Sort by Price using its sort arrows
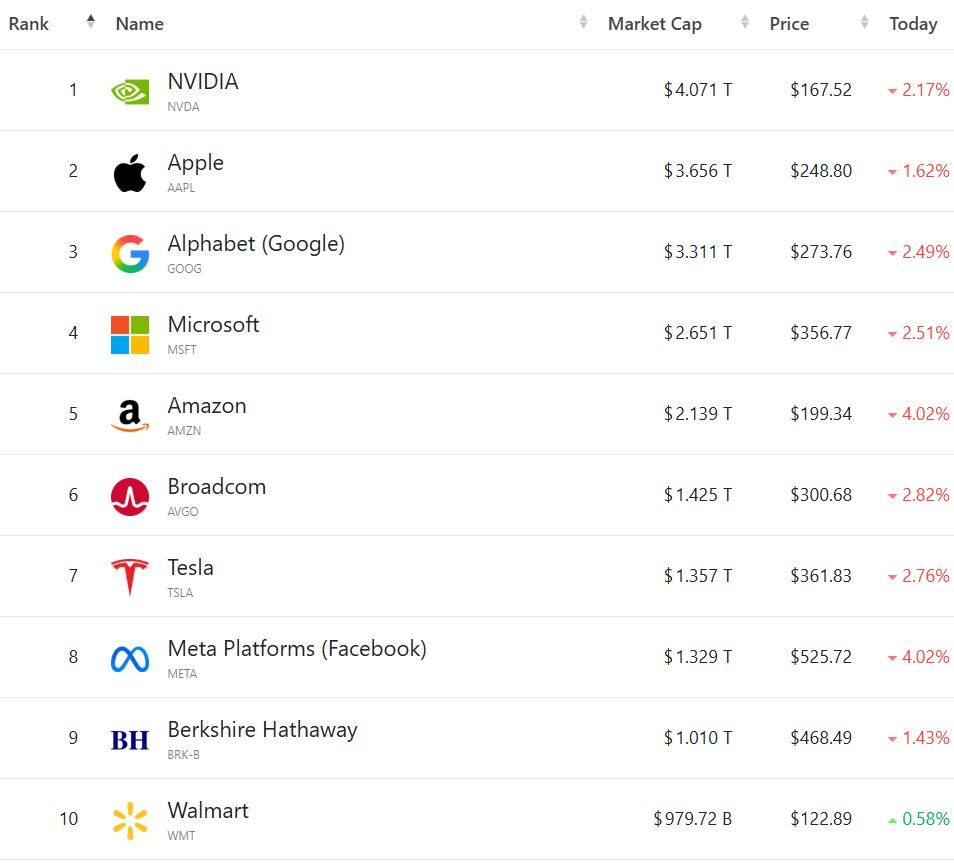This screenshot has height=864, width=954. 864,23
